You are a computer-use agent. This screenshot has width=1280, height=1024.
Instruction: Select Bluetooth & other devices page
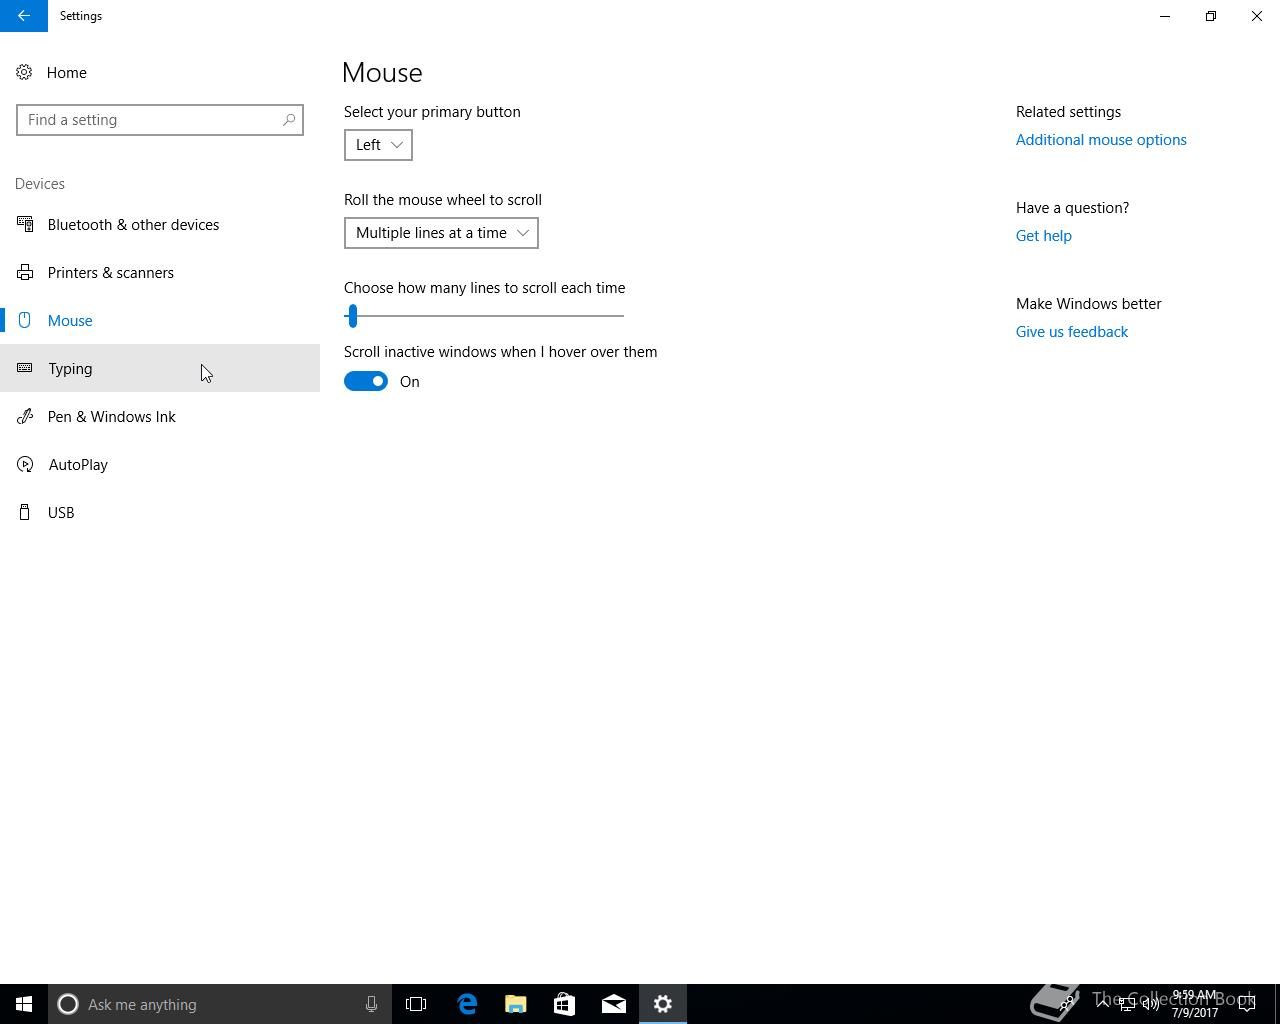[160, 224]
